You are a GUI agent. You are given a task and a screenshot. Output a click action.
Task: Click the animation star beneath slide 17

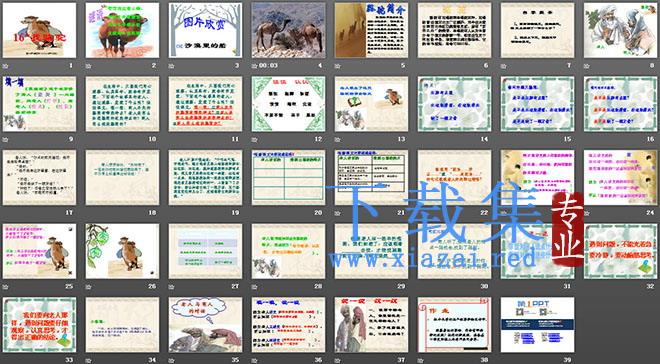pos(5,213)
